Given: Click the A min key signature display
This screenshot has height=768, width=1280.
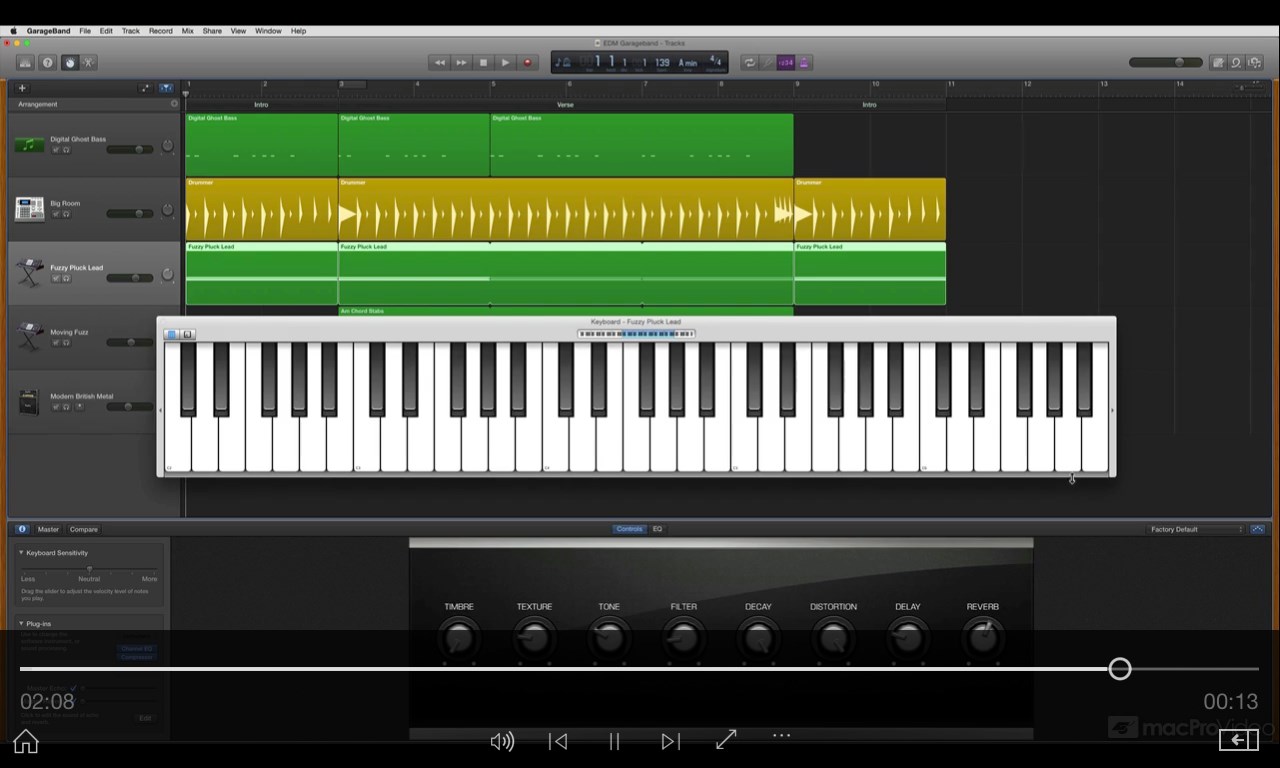Looking at the screenshot, I should point(688,63).
